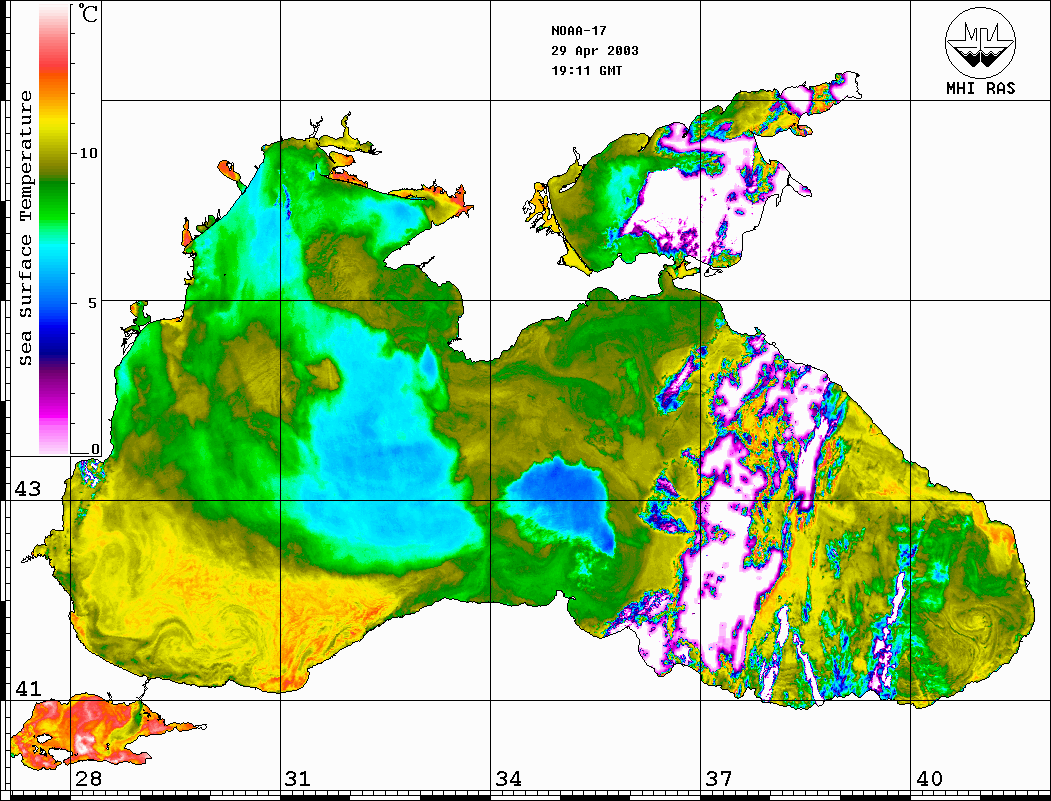The height and width of the screenshot is (801, 1051).
Task: Click the time '19:11 GMT'
Action: [586, 70]
